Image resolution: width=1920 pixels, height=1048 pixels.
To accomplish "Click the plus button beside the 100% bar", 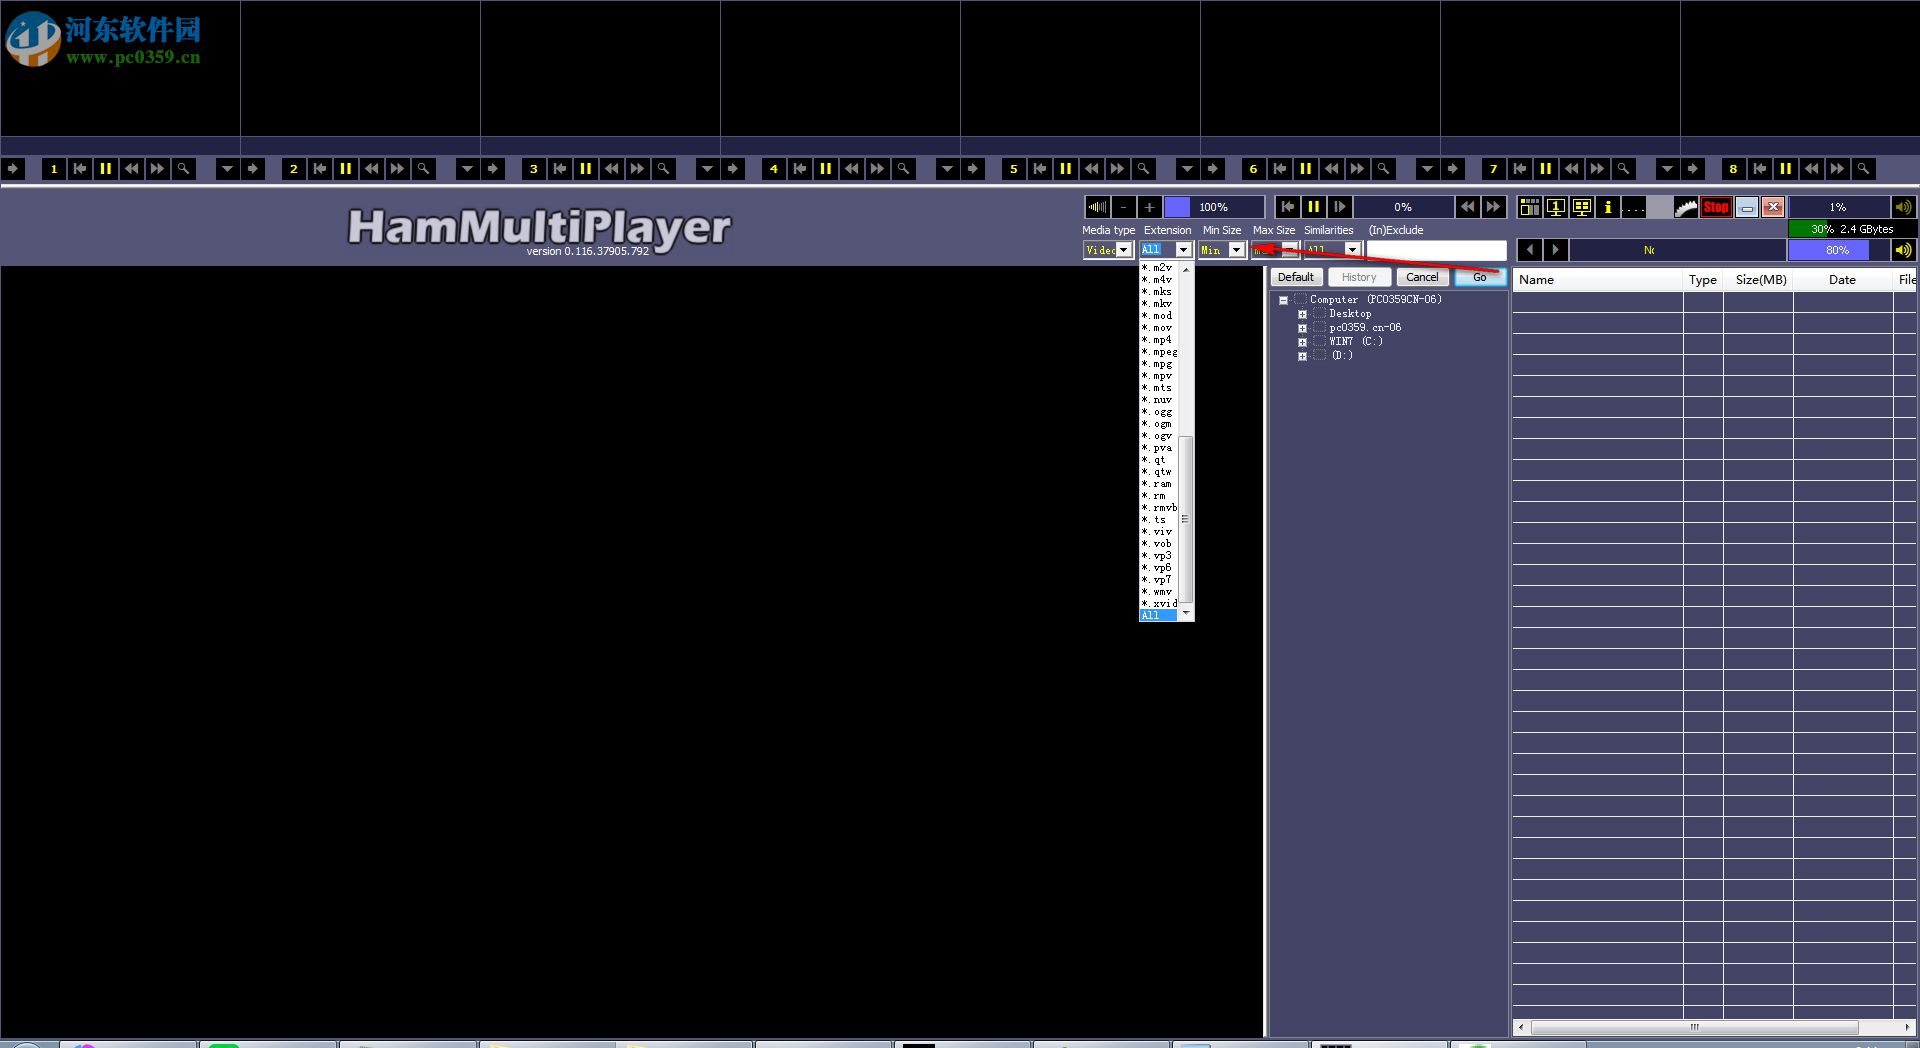I will [1149, 207].
